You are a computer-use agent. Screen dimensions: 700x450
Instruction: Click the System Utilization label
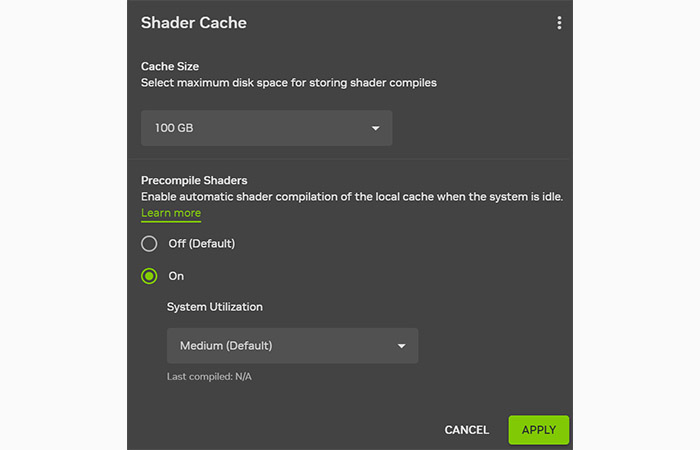pos(214,307)
